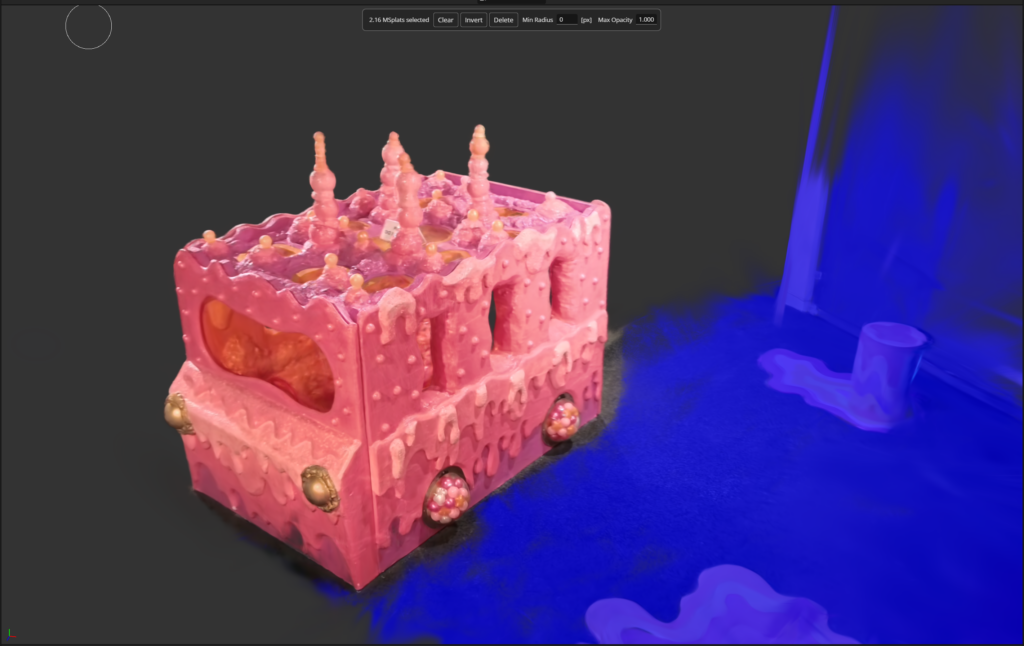Click the rear candy-bead wheel
The image size is (1024, 646).
point(562,419)
